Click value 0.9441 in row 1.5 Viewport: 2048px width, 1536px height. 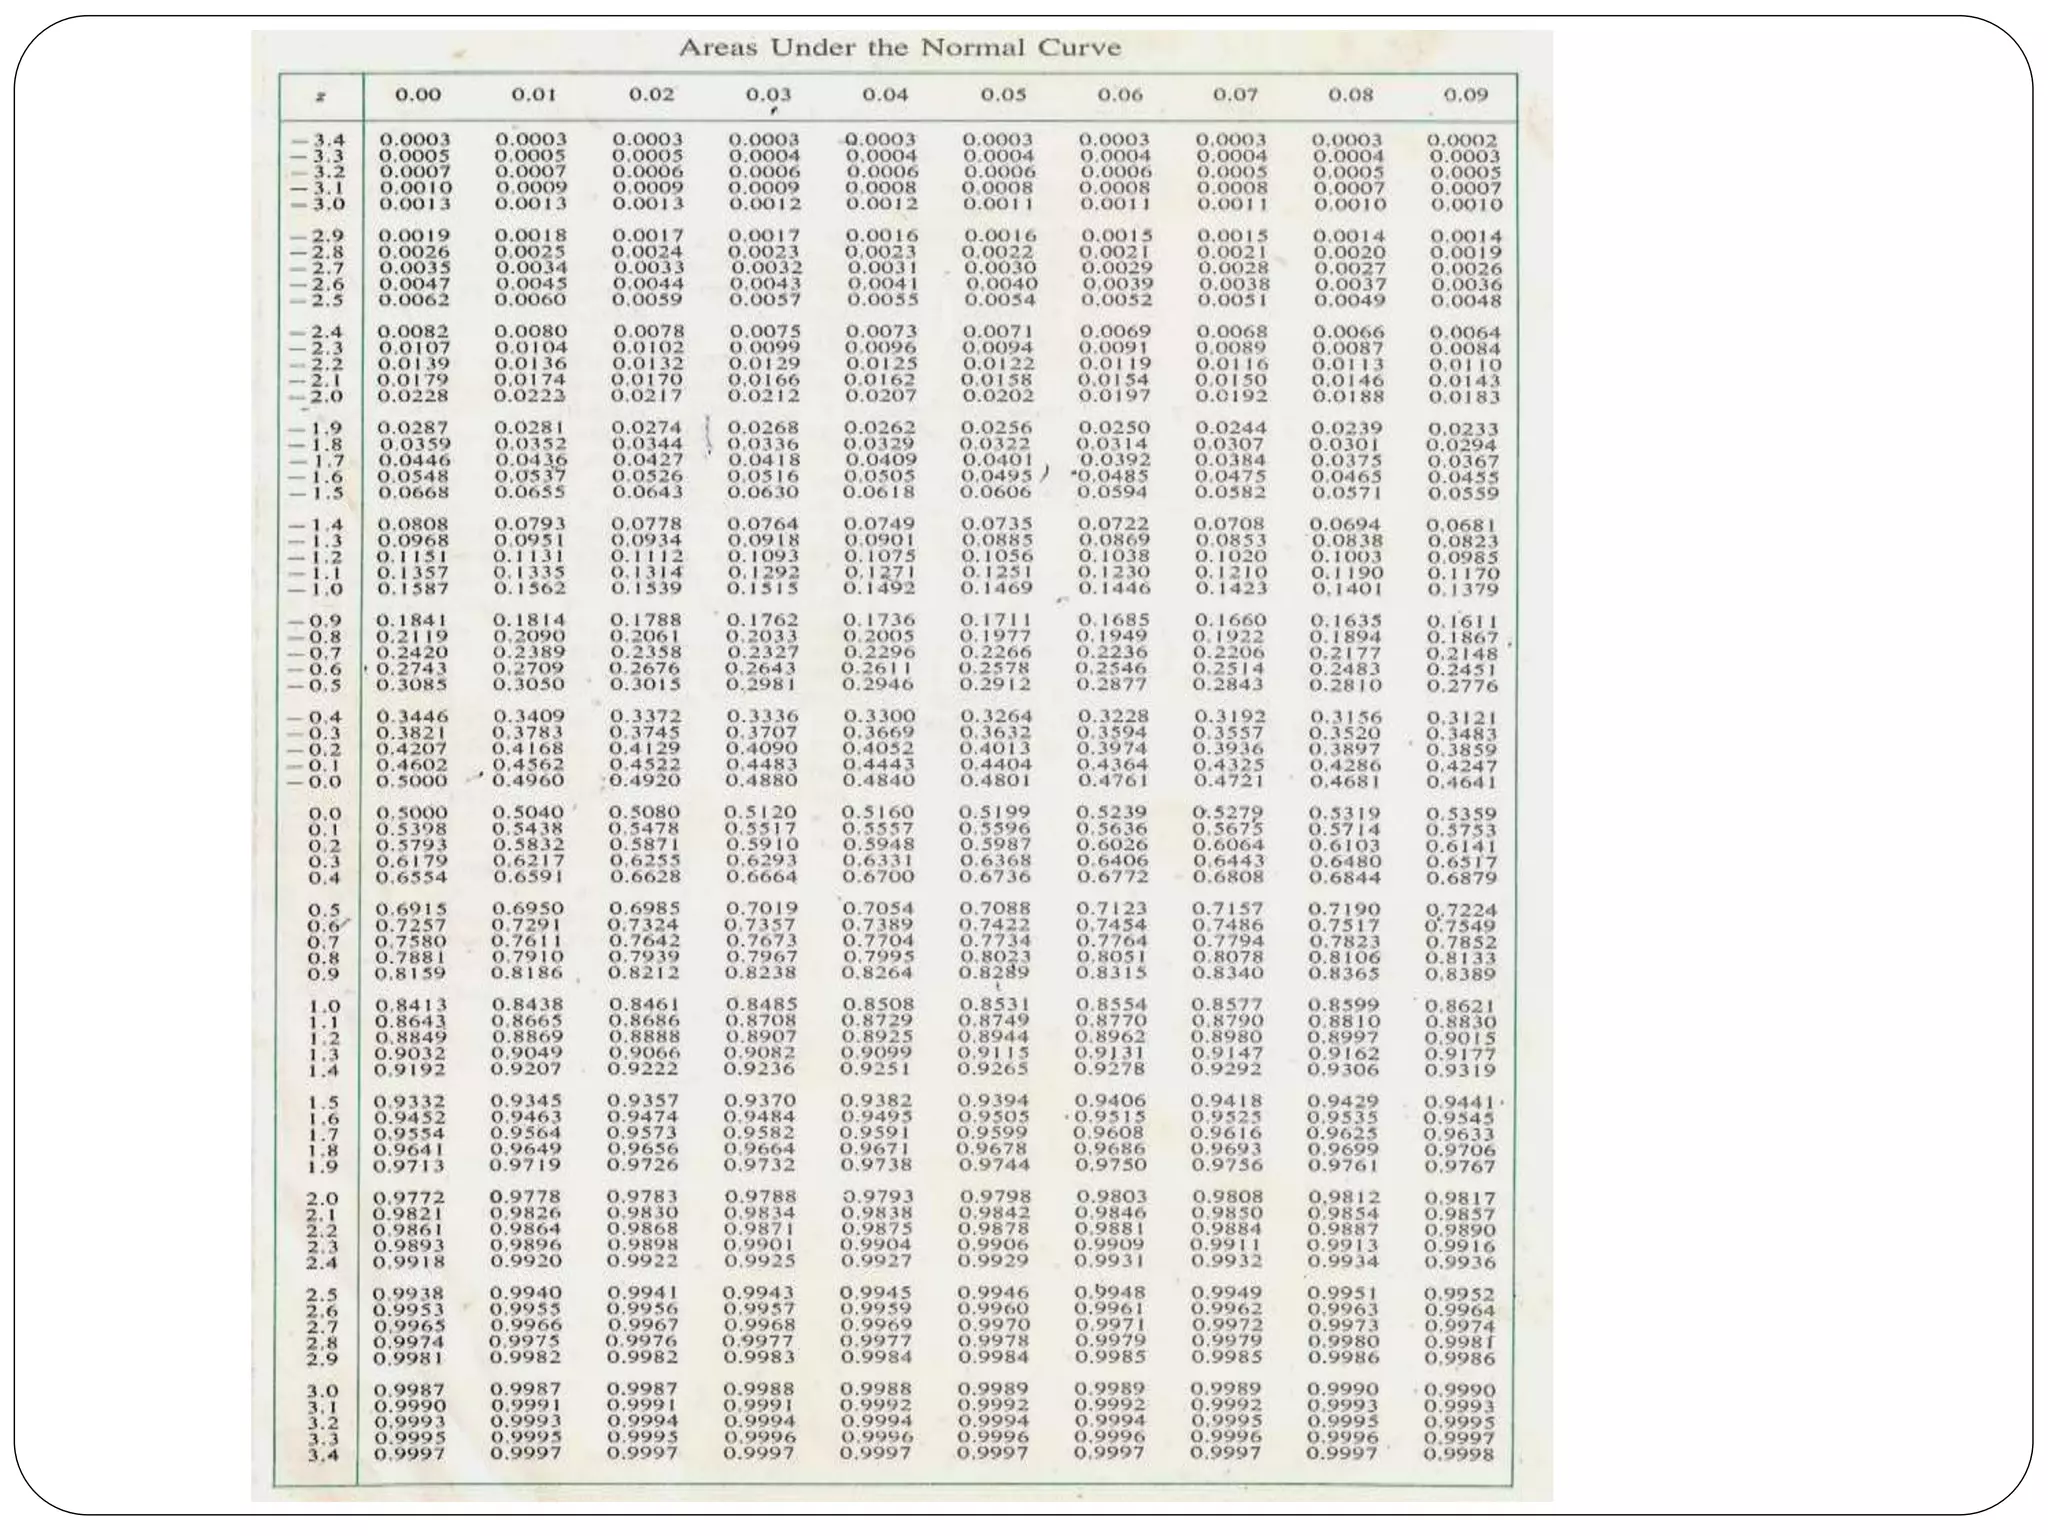coord(1460,1102)
